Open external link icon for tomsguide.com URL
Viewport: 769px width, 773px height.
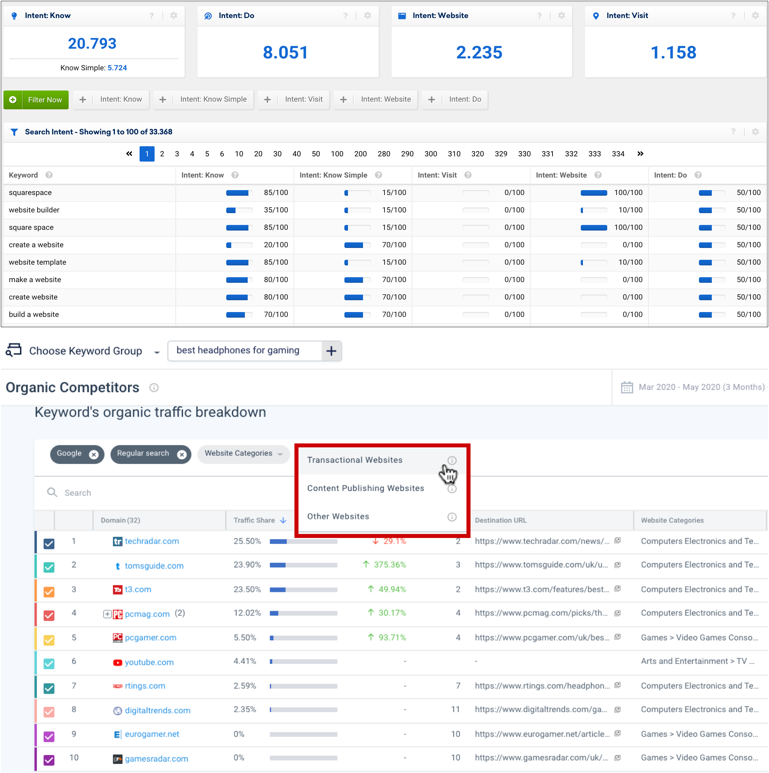(617, 565)
